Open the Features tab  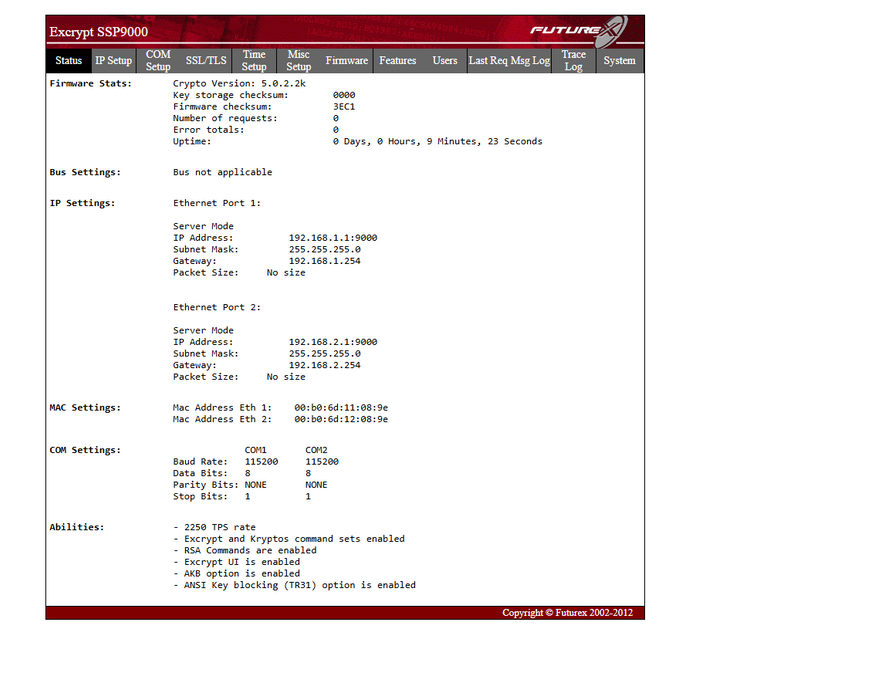tap(397, 60)
